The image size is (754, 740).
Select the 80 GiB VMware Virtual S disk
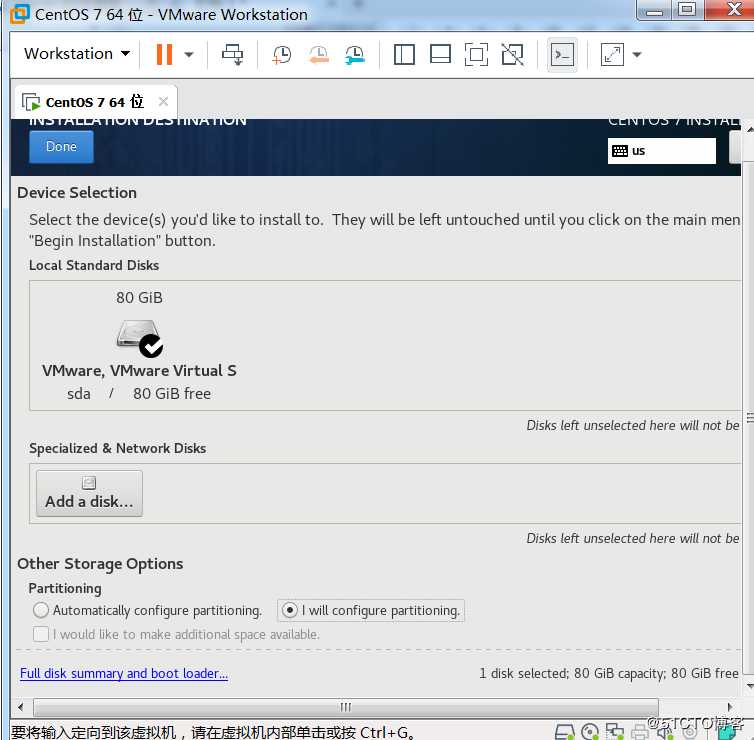139,346
